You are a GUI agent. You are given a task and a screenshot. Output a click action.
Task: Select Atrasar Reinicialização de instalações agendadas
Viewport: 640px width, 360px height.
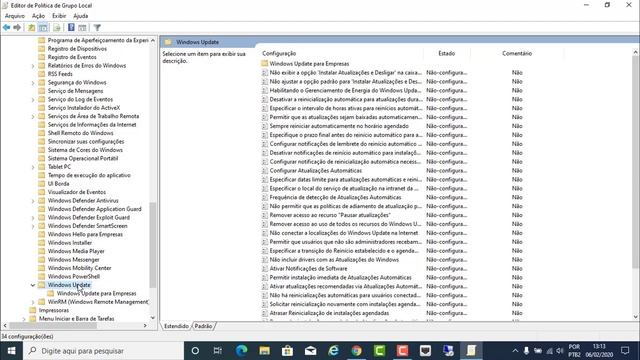[329, 313]
